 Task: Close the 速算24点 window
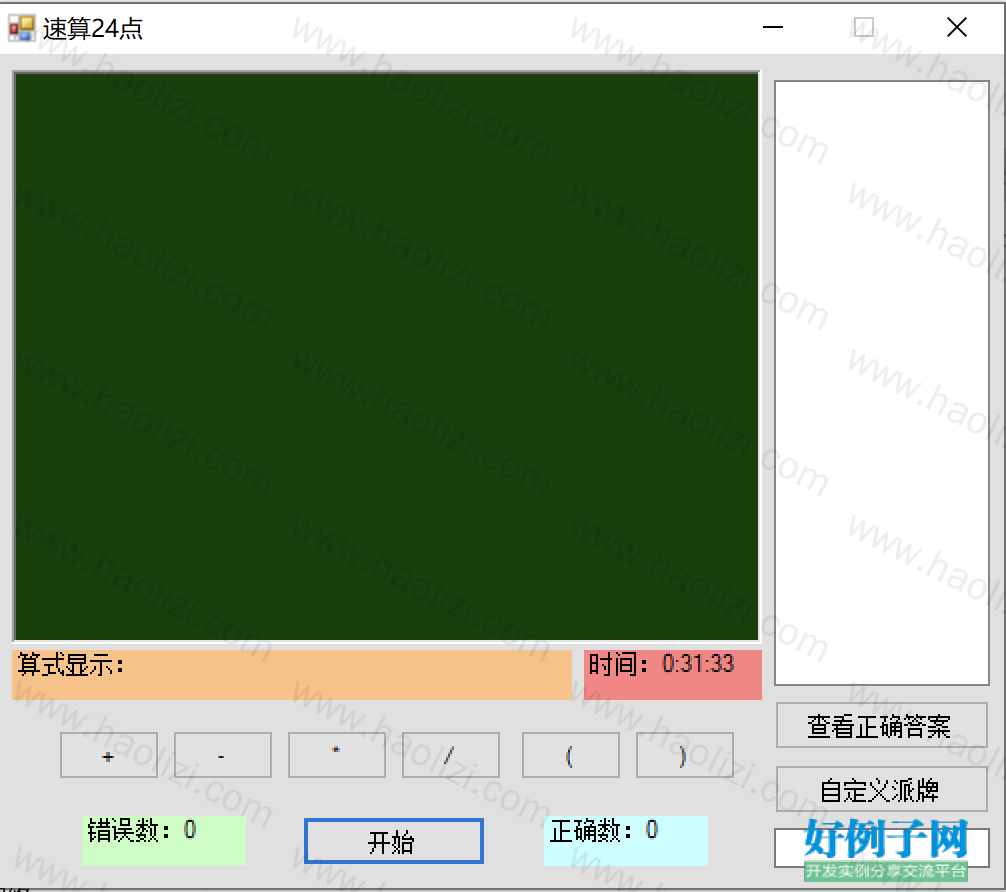957,27
